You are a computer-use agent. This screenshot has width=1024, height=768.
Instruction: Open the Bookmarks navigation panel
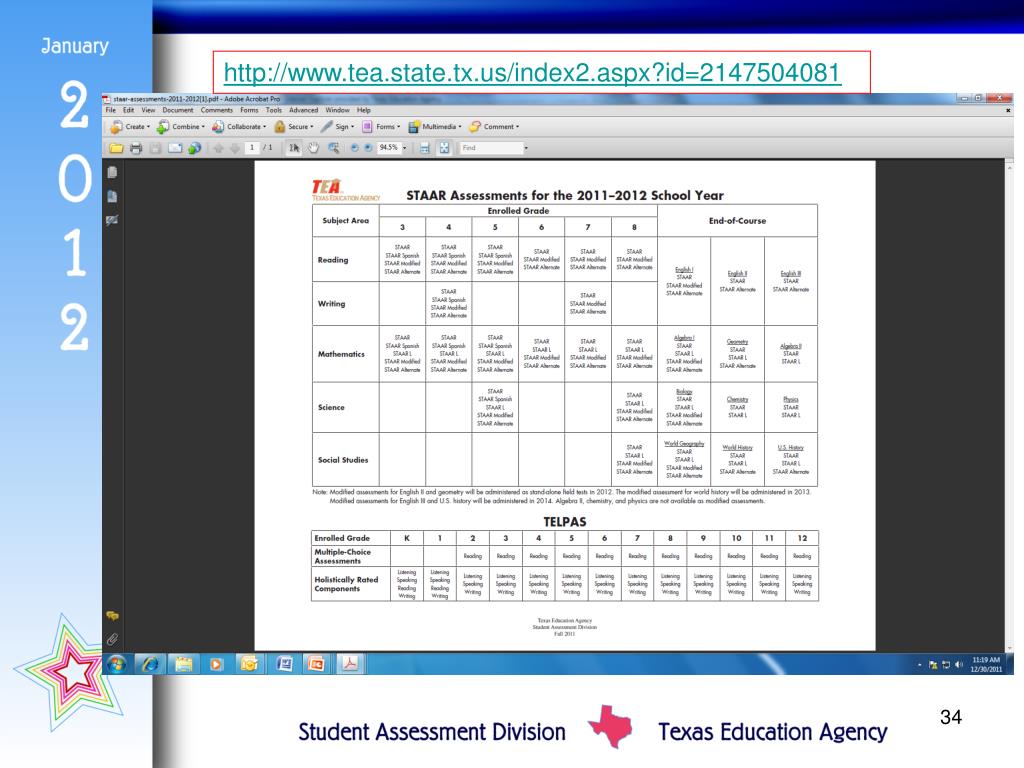[x=112, y=197]
